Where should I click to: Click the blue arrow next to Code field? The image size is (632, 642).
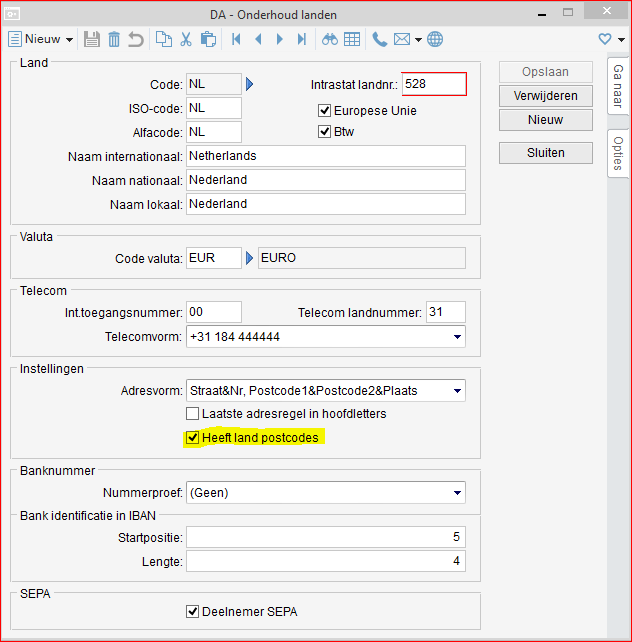(x=249, y=84)
